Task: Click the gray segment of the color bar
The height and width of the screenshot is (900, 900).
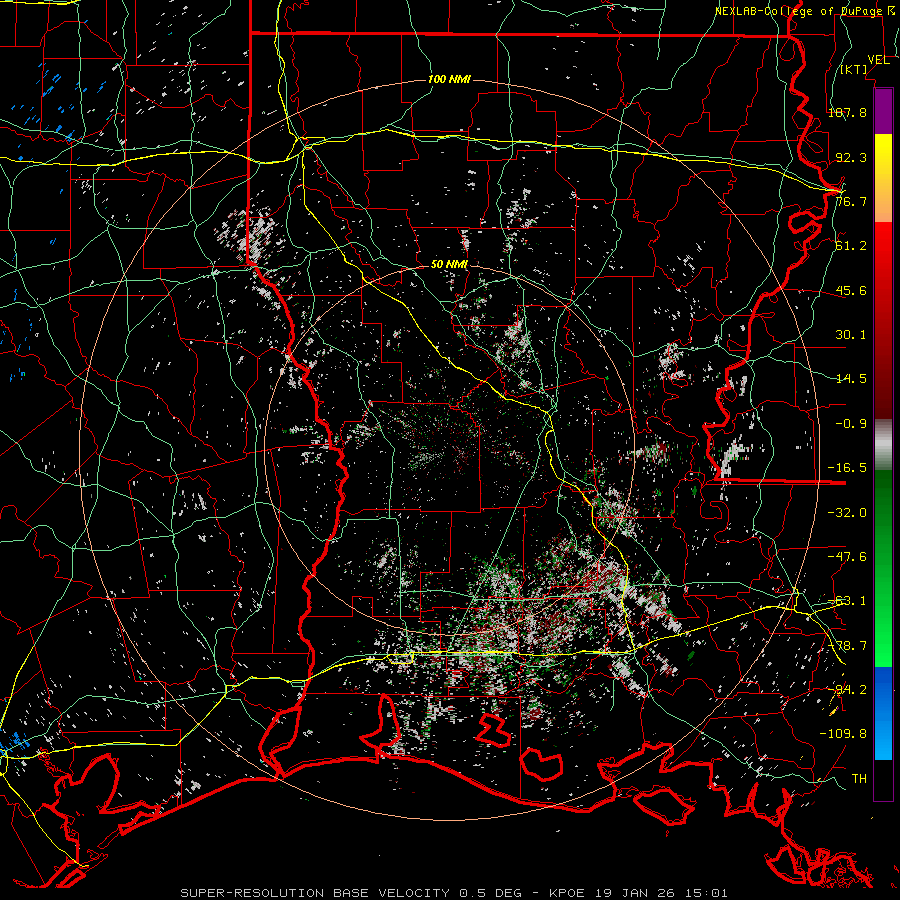Action: 883,445
